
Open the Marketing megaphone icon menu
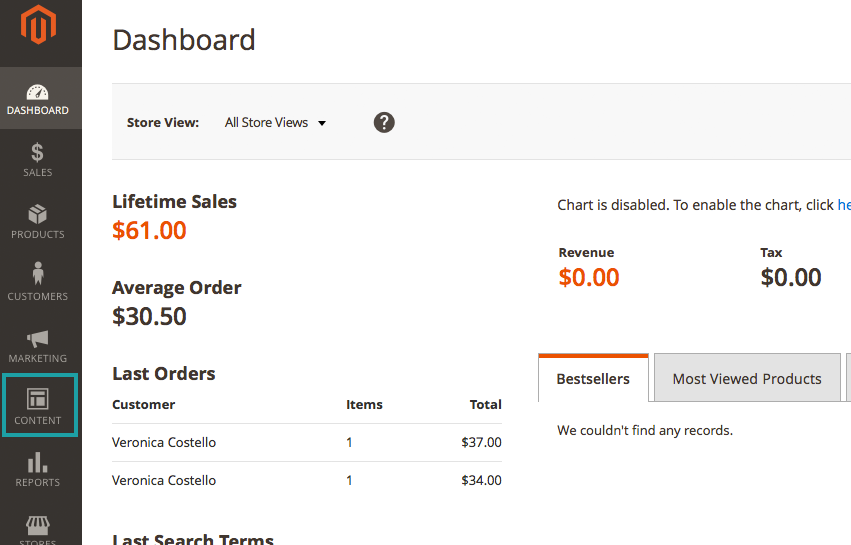click(x=38, y=346)
